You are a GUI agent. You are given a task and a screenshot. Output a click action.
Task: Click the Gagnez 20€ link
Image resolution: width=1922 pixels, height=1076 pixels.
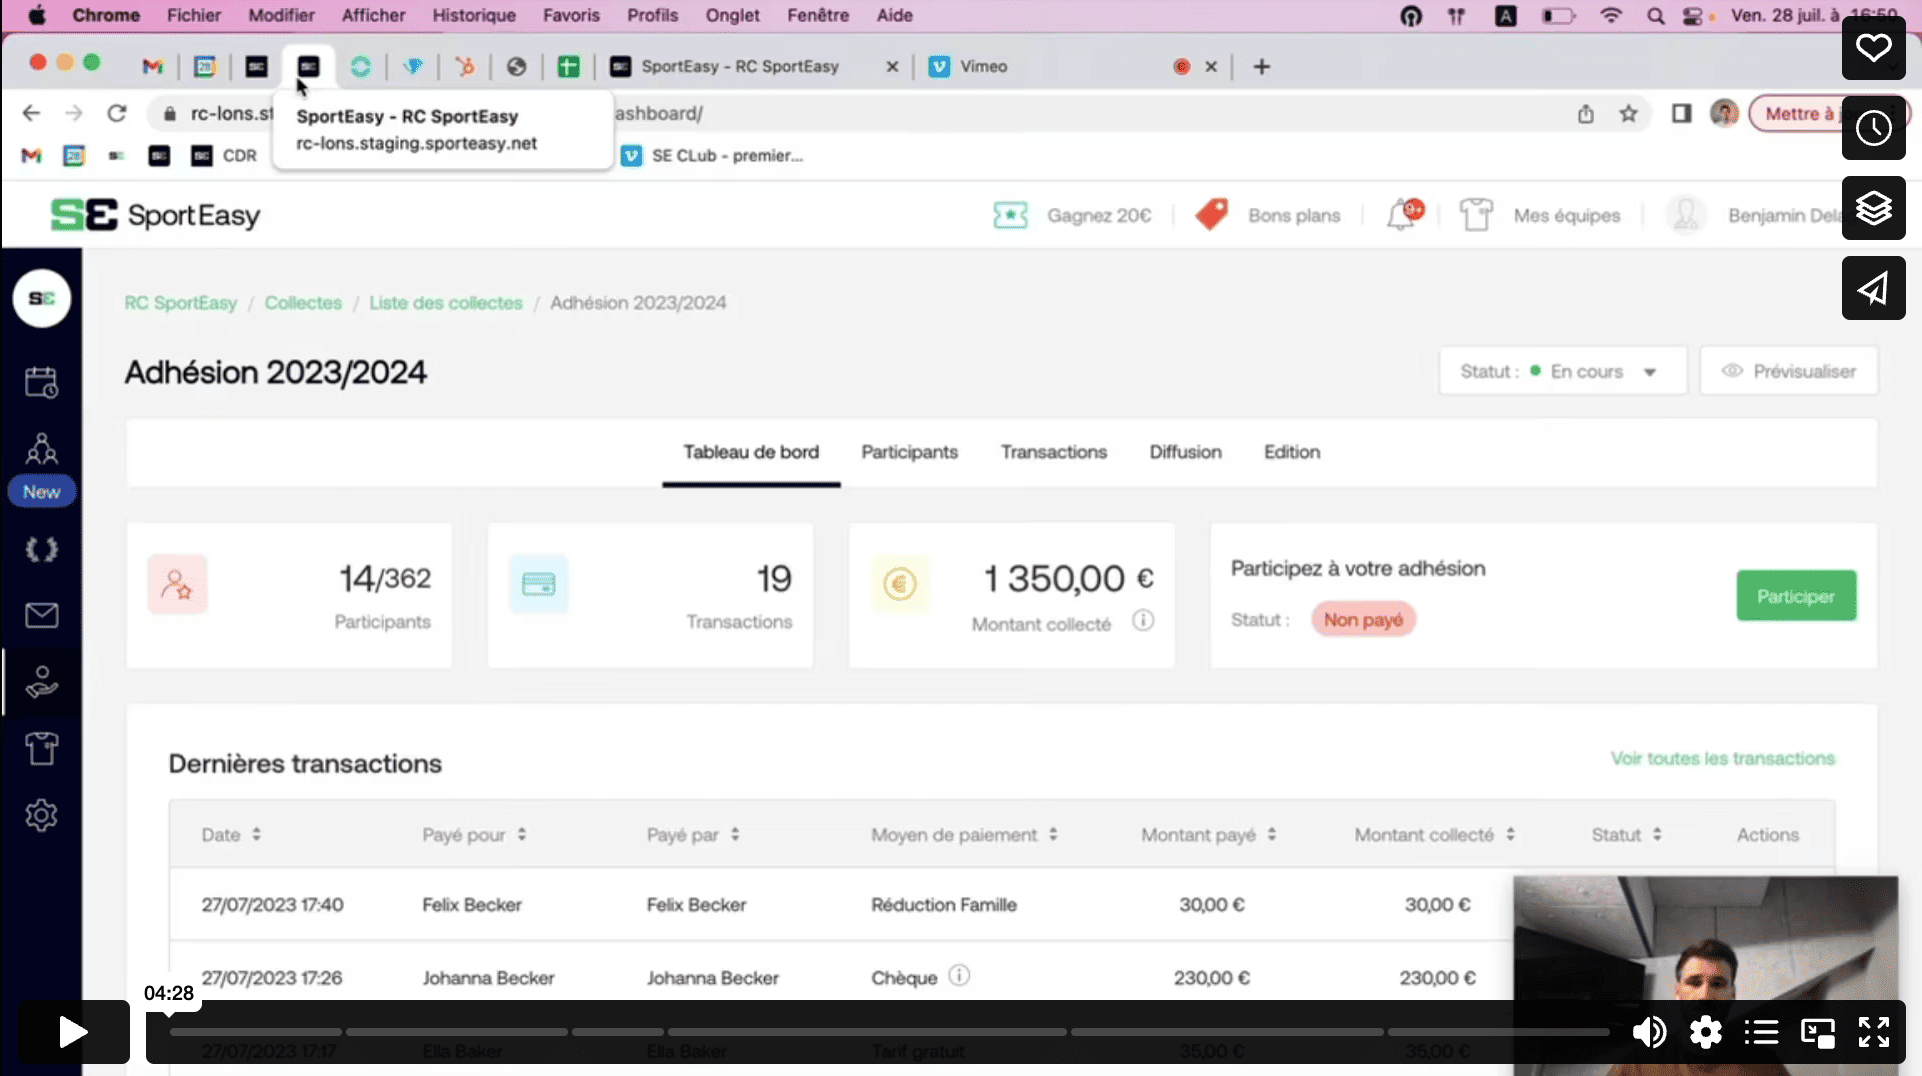1072,215
